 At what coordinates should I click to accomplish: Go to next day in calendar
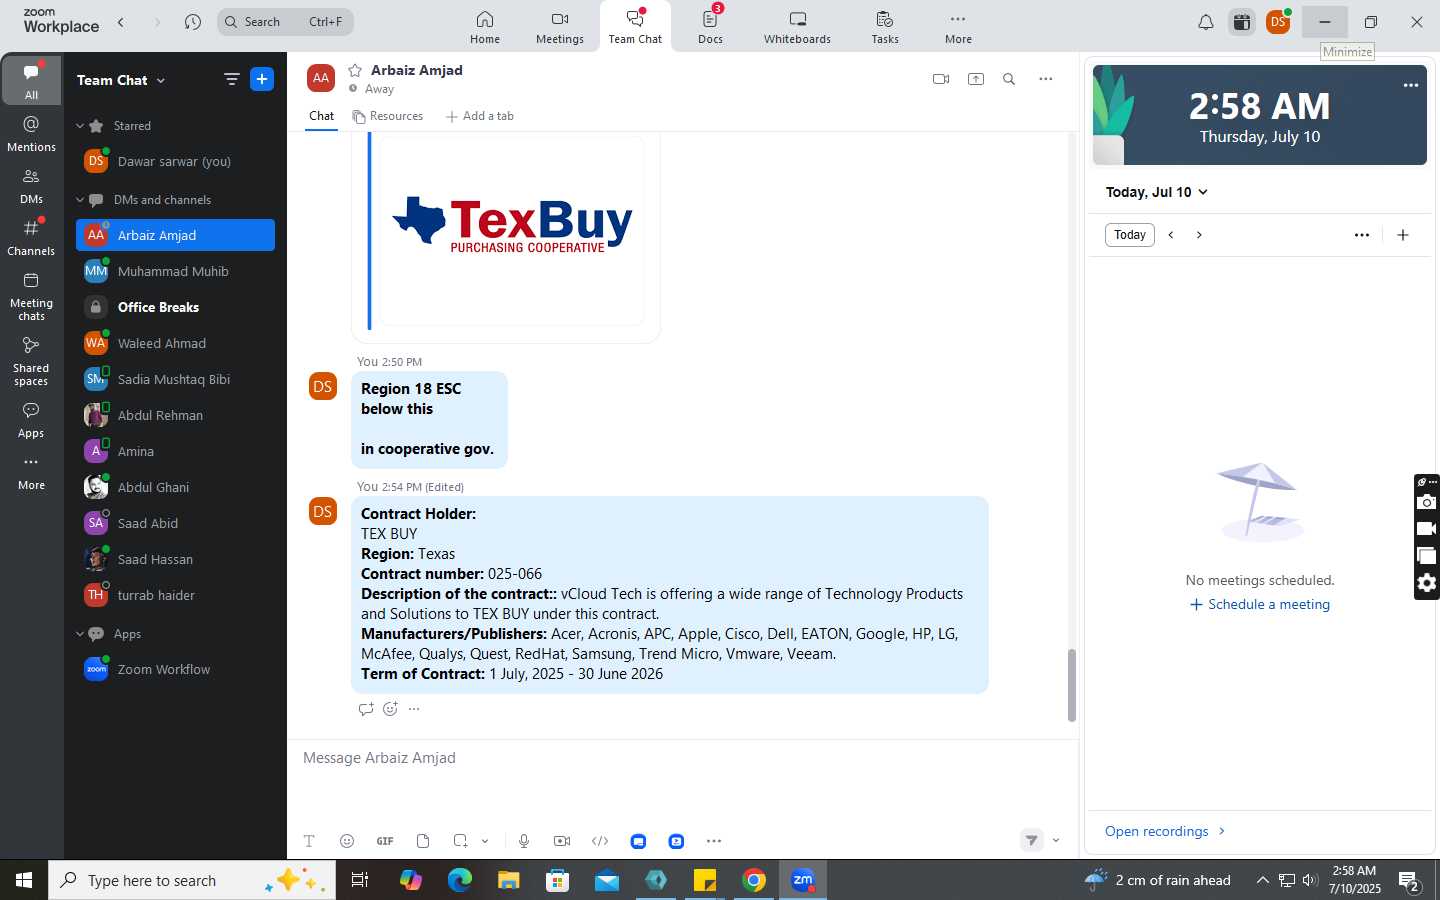coord(1199,235)
